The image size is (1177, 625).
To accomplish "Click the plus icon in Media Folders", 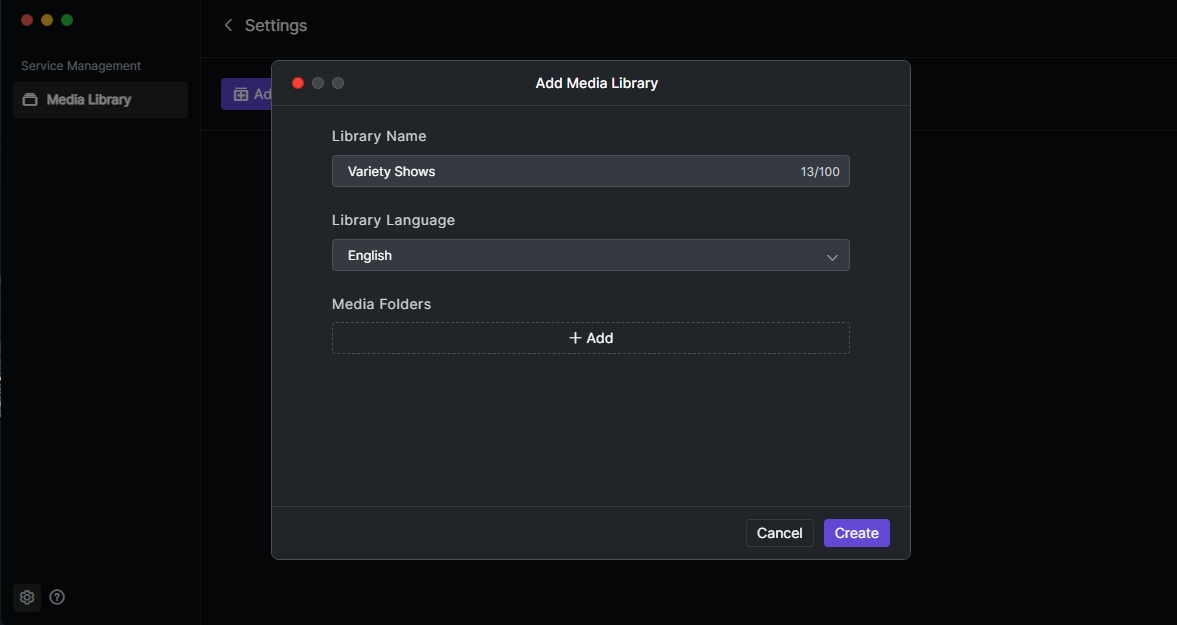I will click(575, 338).
